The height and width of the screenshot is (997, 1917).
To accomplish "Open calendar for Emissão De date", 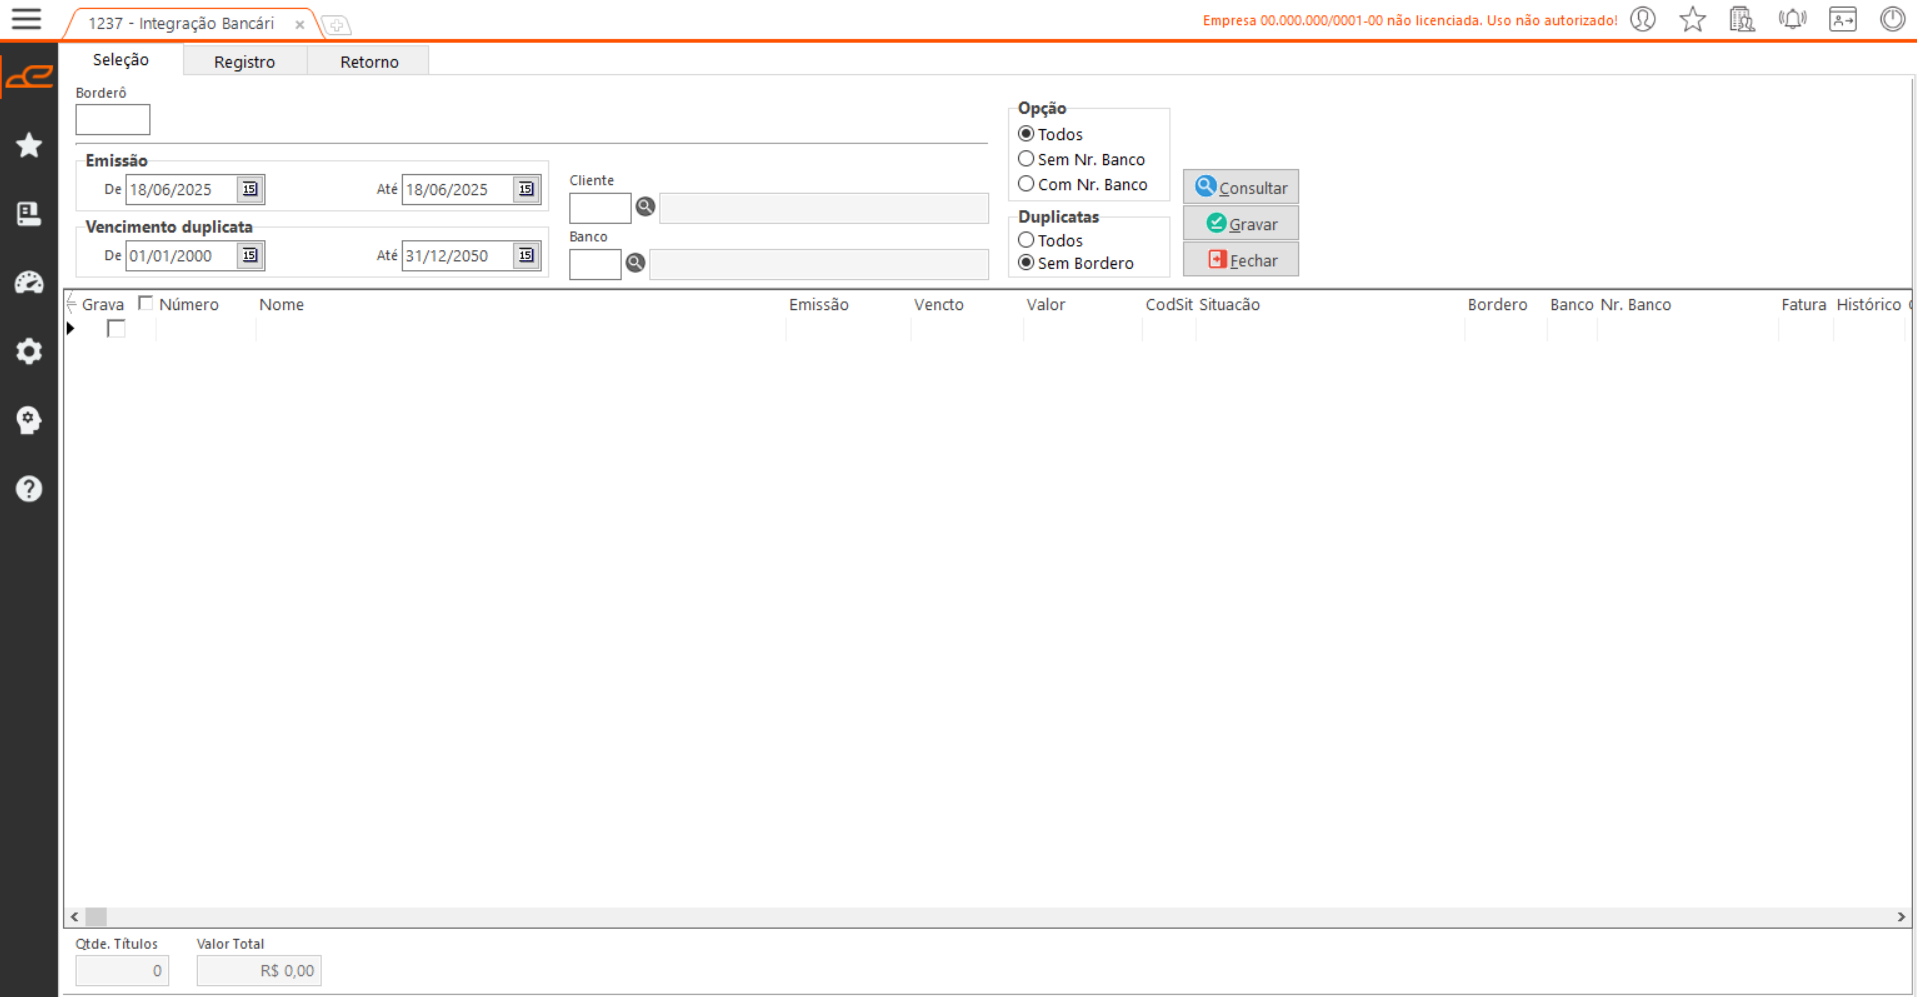I will point(250,189).
